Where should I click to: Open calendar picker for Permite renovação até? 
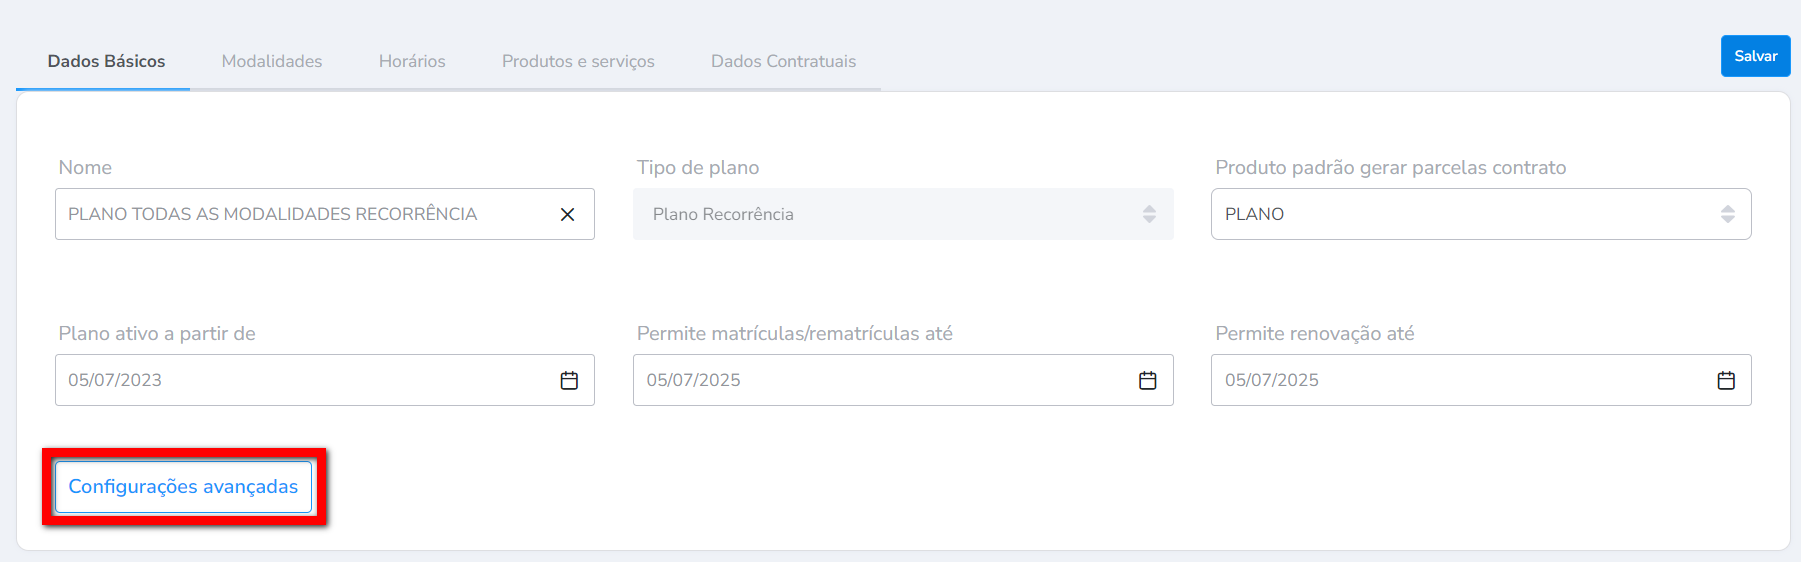[1726, 381]
